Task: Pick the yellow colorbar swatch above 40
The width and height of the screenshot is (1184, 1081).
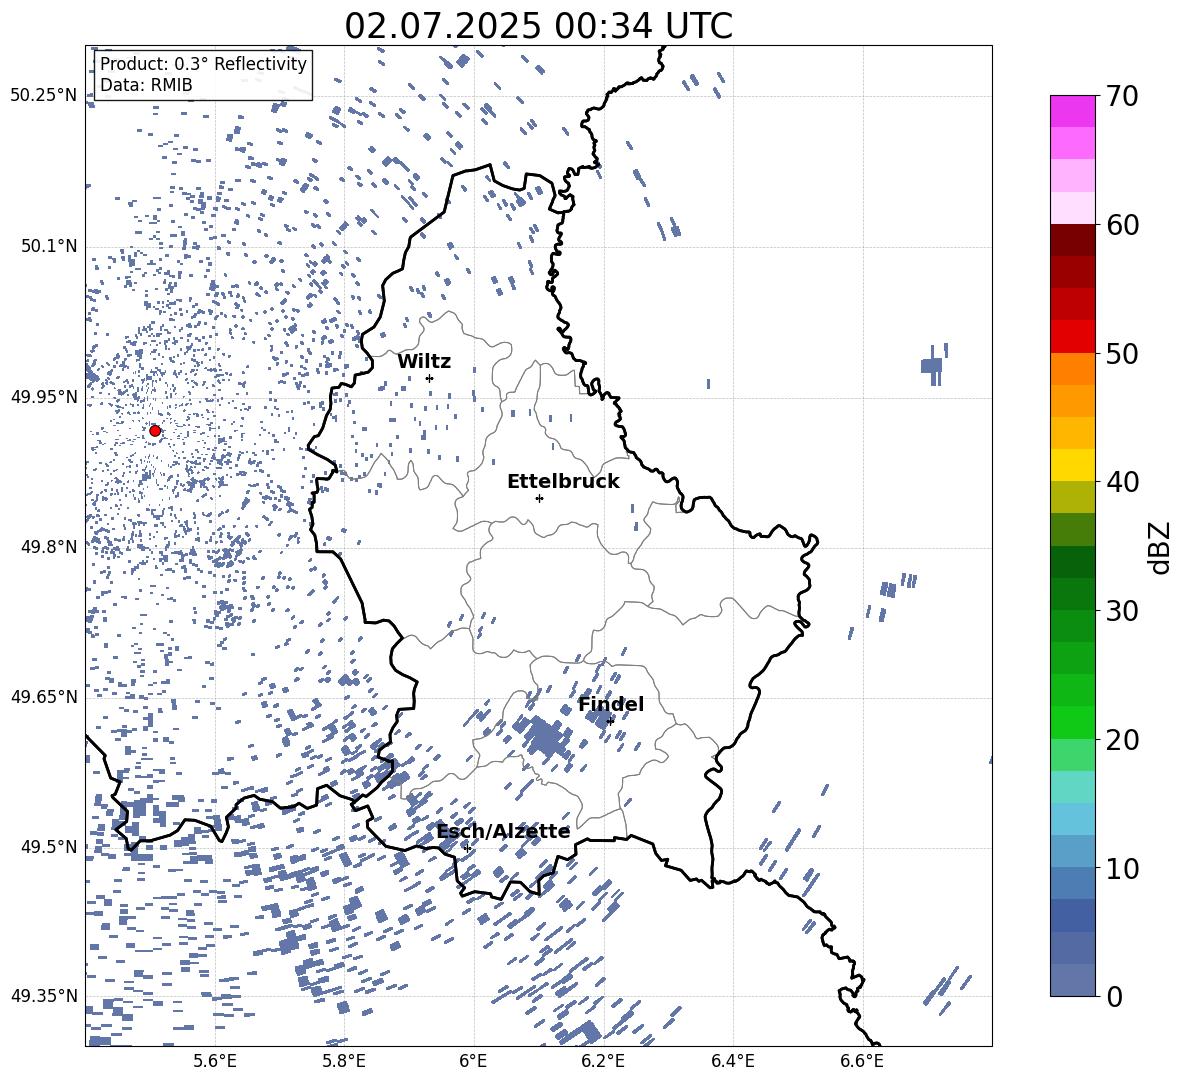Action: click(x=1073, y=465)
